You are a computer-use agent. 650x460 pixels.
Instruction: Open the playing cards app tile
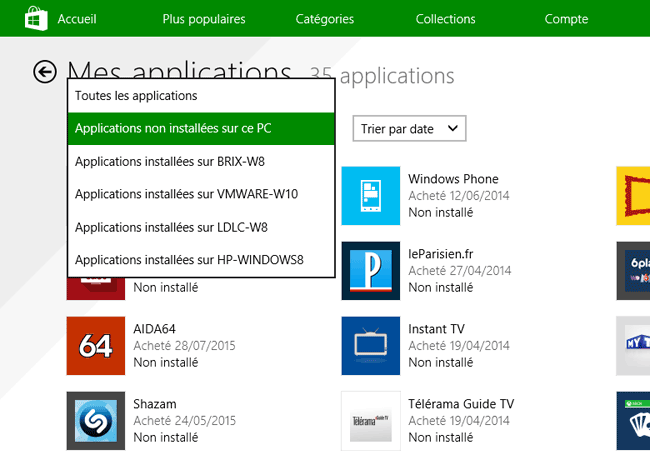(x=633, y=421)
